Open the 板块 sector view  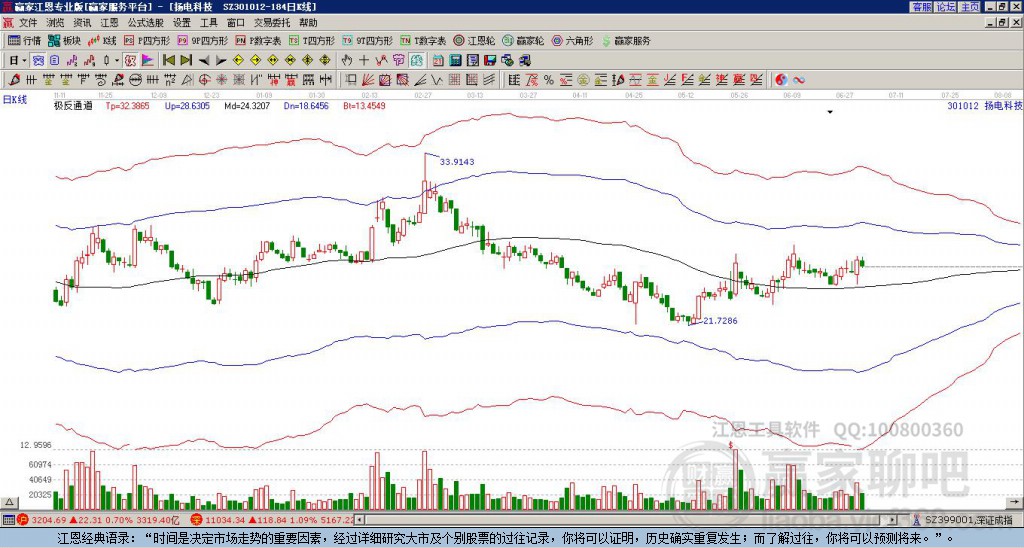[64, 40]
